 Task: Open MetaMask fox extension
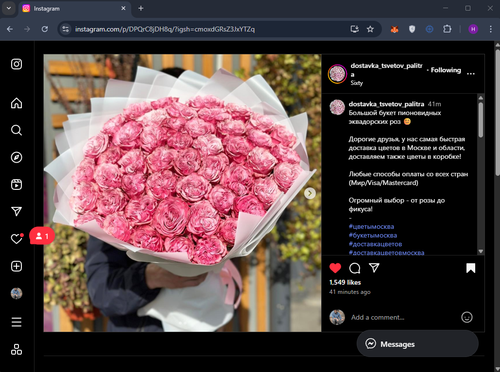(x=394, y=29)
